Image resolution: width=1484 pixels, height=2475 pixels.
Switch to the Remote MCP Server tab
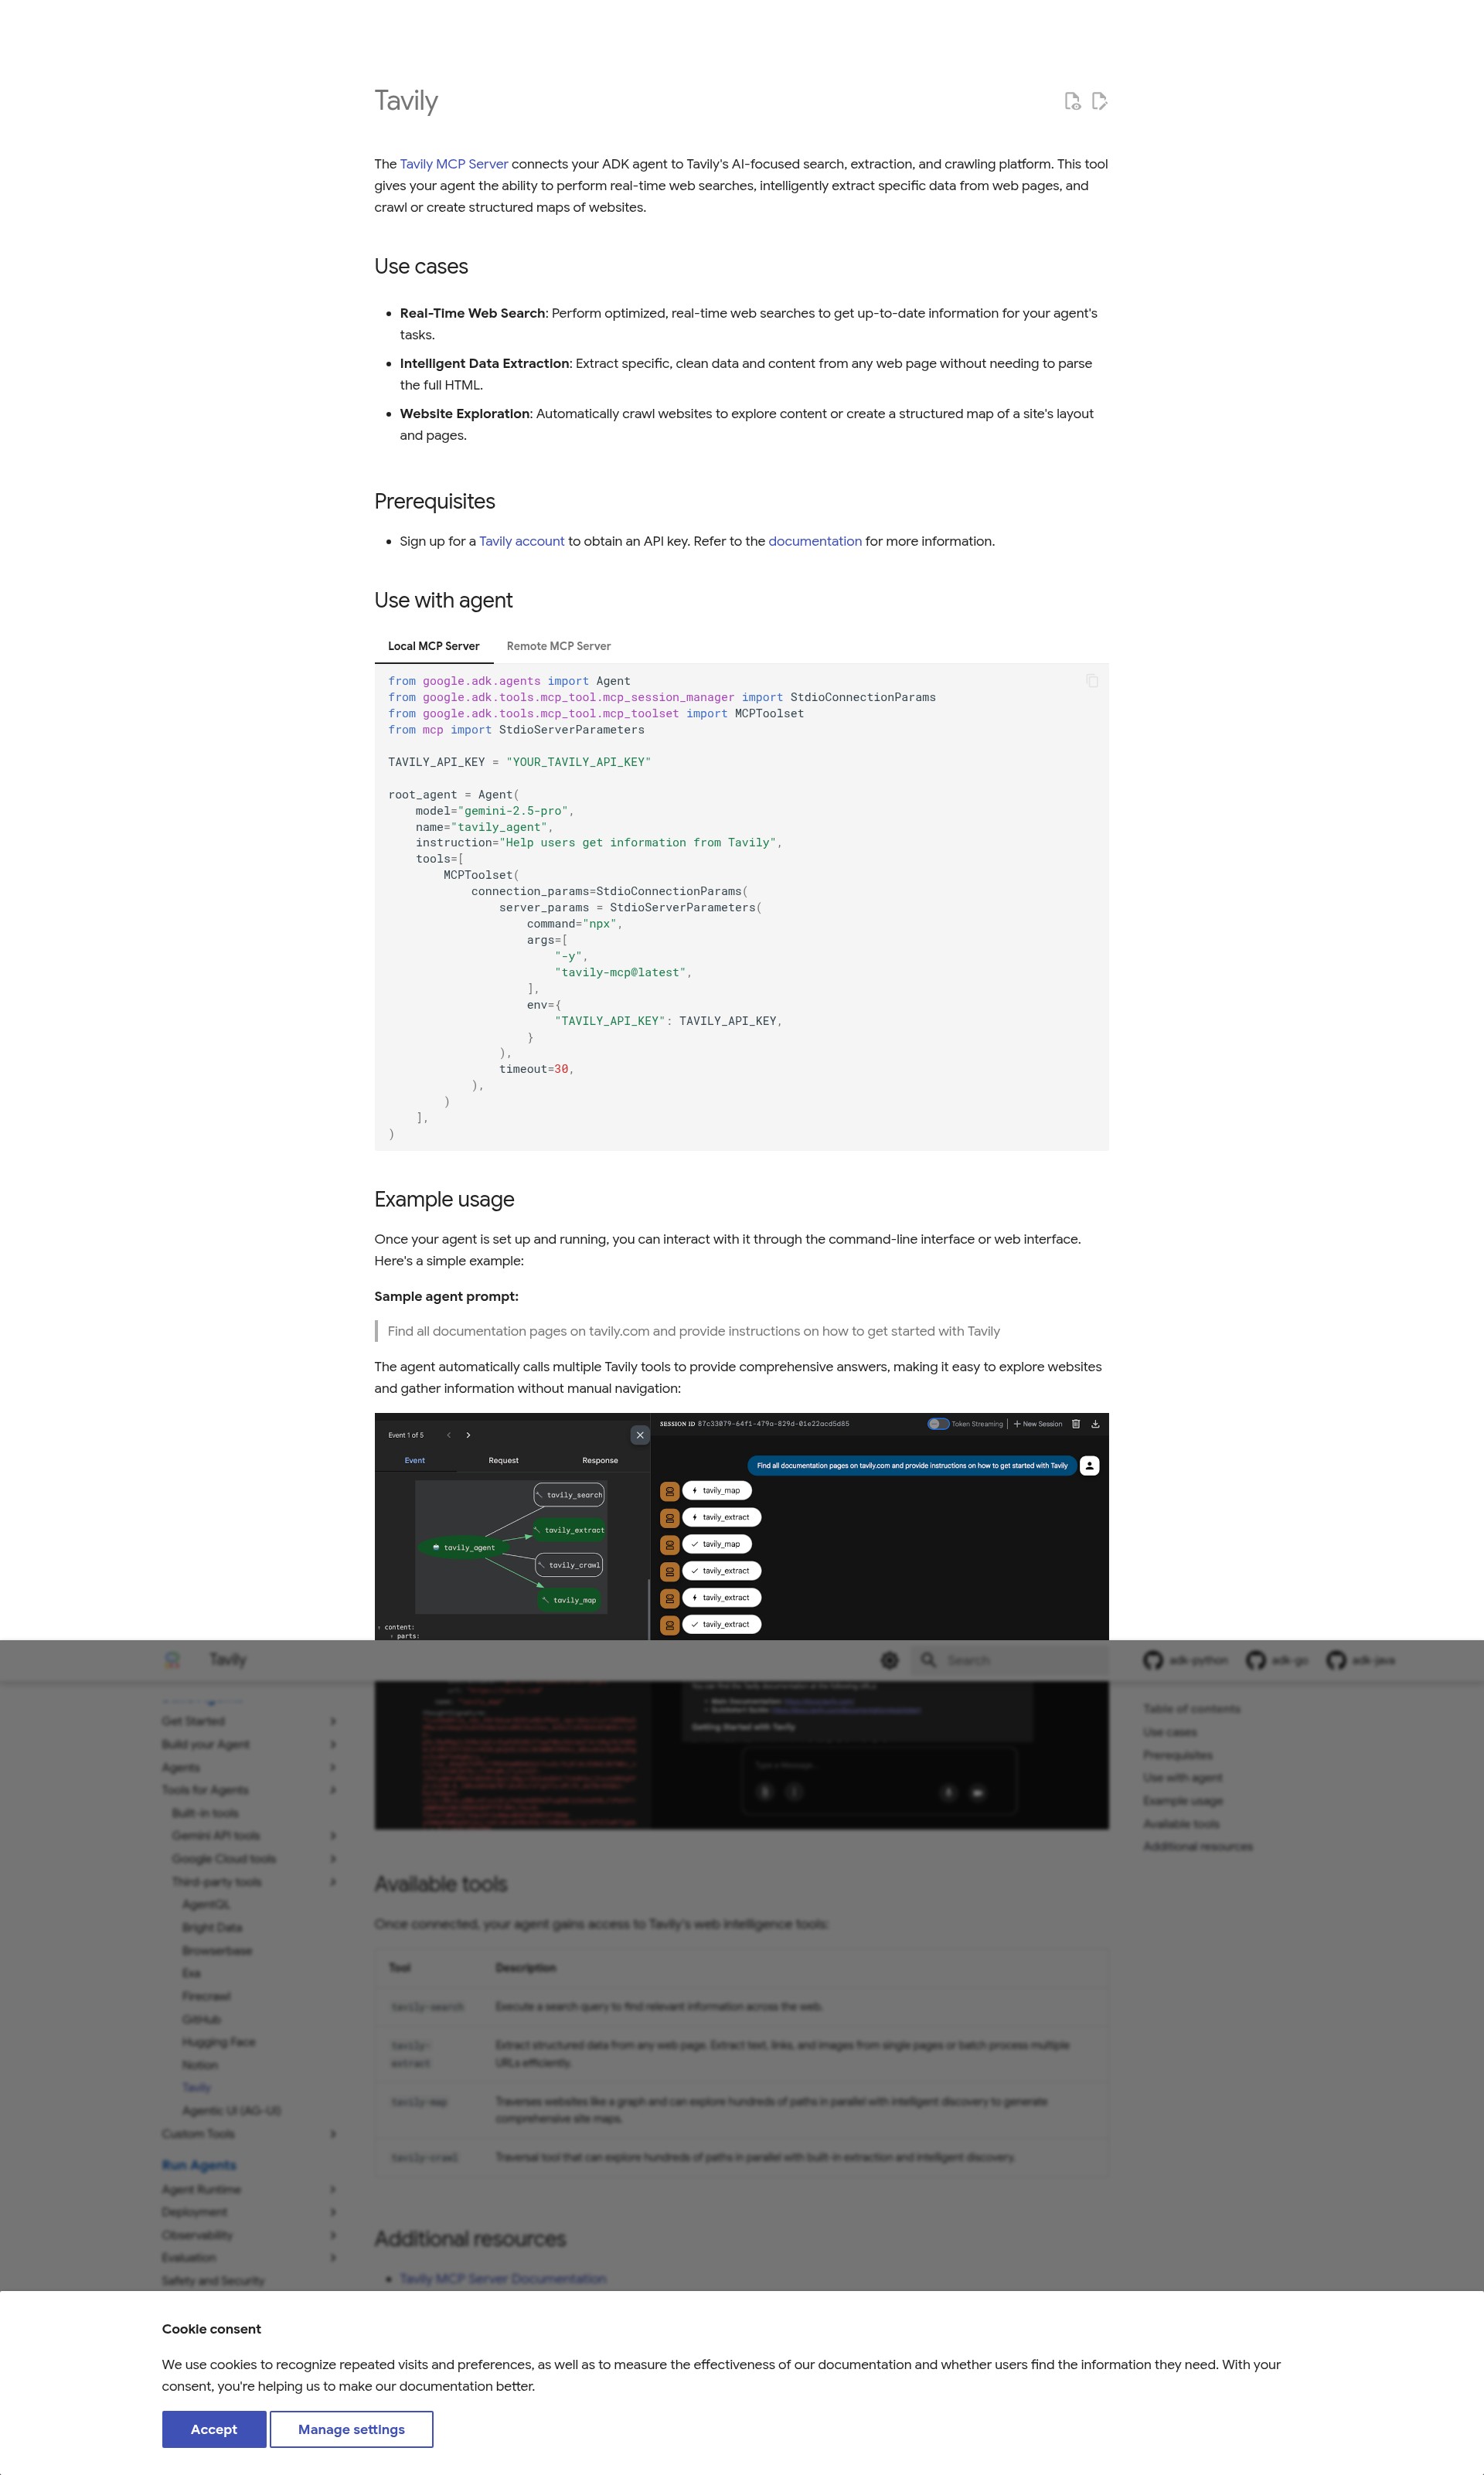pyautogui.click(x=558, y=646)
